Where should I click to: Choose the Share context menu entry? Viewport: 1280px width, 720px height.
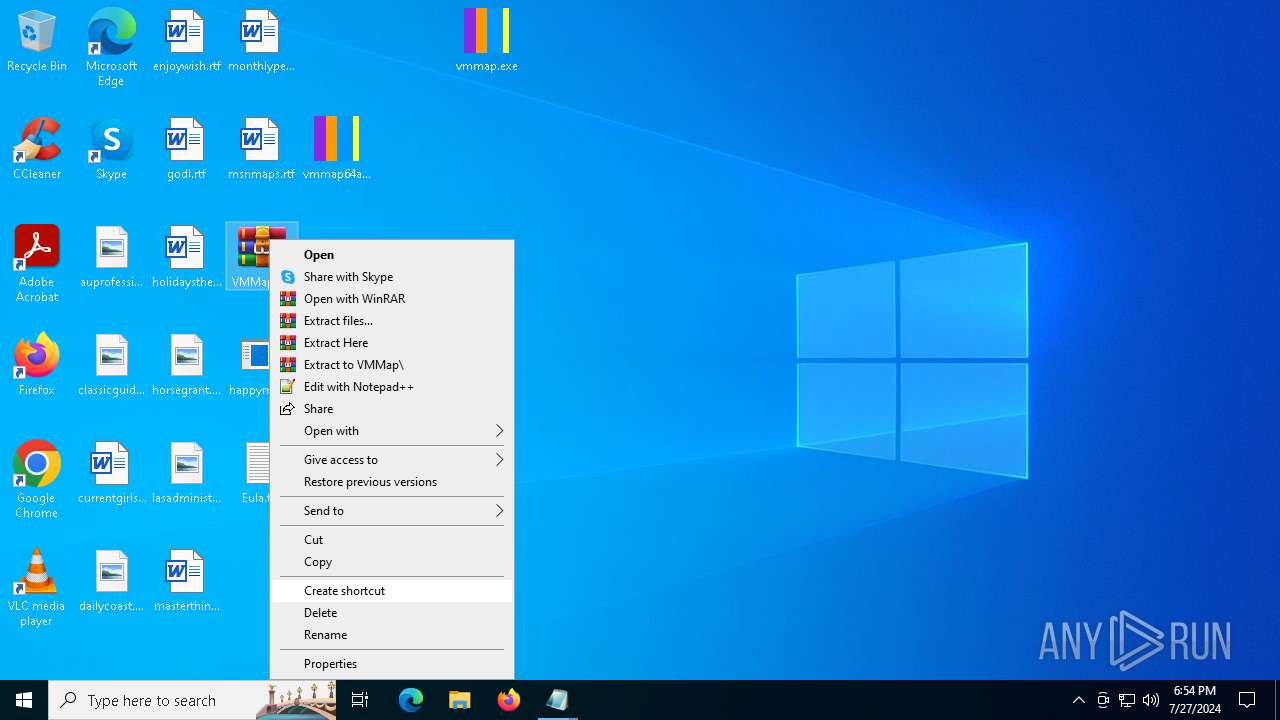[x=392, y=409]
